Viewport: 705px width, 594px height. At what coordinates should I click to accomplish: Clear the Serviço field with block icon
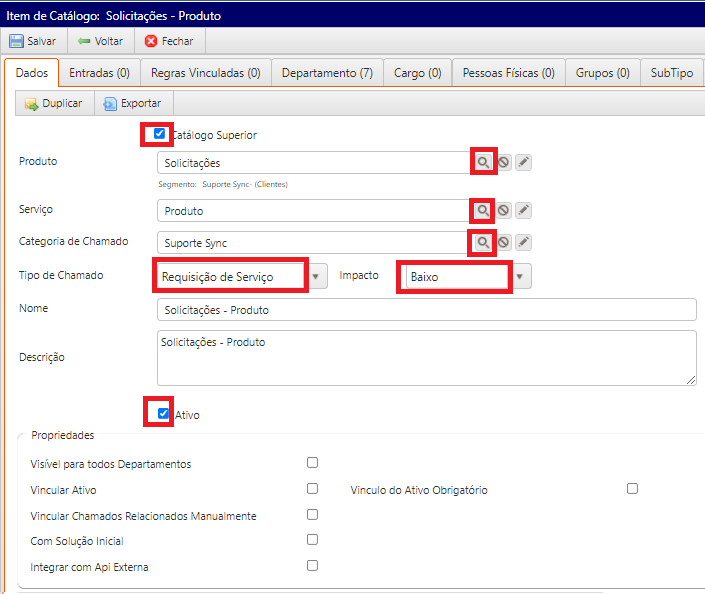pyautogui.click(x=504, y=210)
